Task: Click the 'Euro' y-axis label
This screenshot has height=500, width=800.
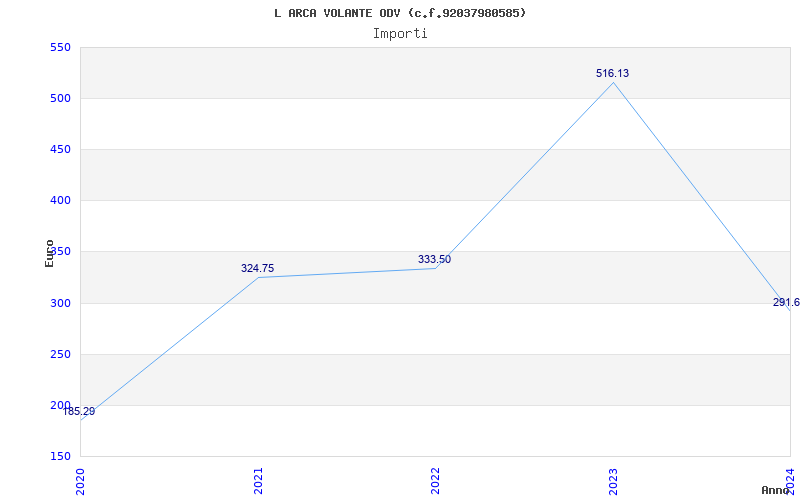Action: (x=49, y=254)
